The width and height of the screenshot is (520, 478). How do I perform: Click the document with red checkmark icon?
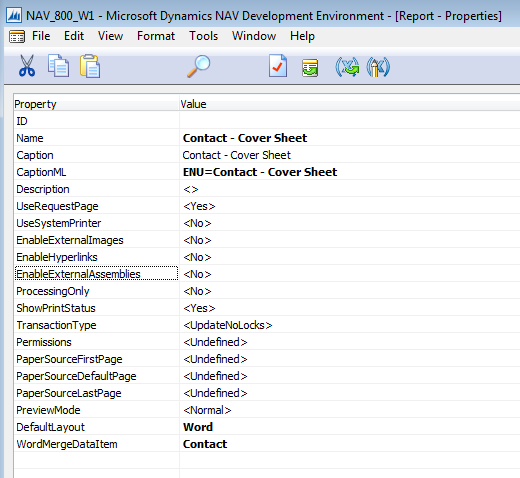[x=278, y=66]
